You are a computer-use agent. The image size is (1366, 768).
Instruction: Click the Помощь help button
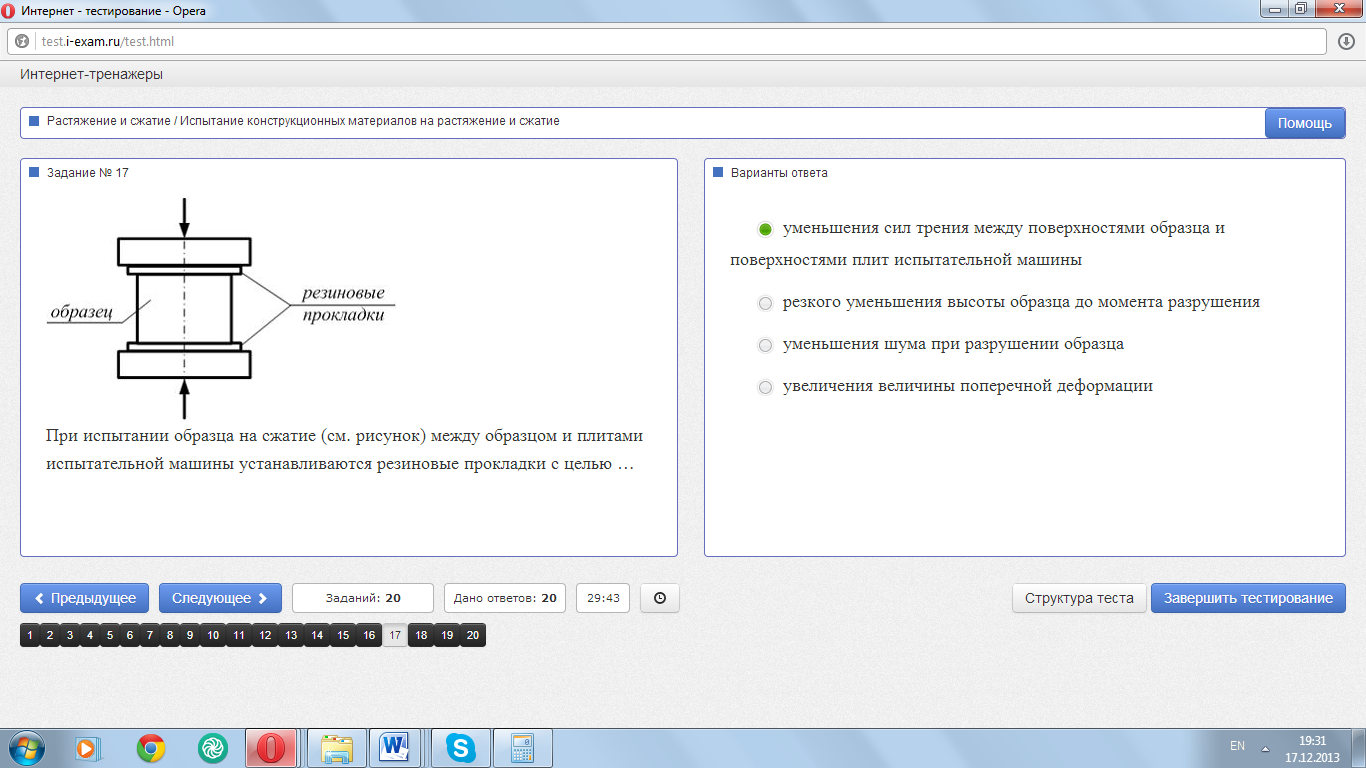click(1305, 123)
